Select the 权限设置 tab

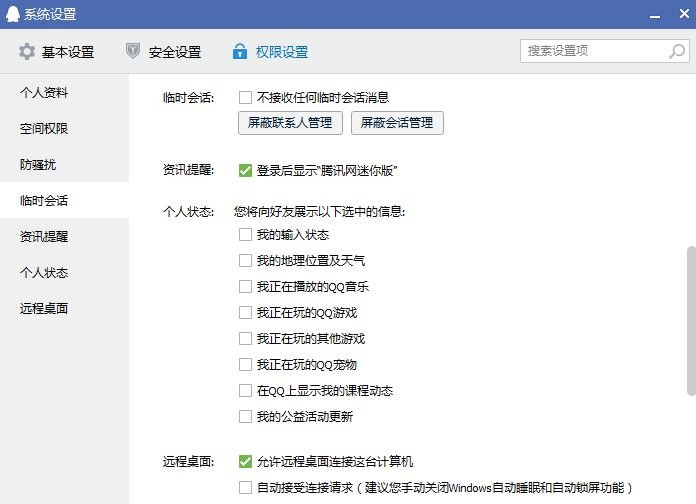(270, 52)
